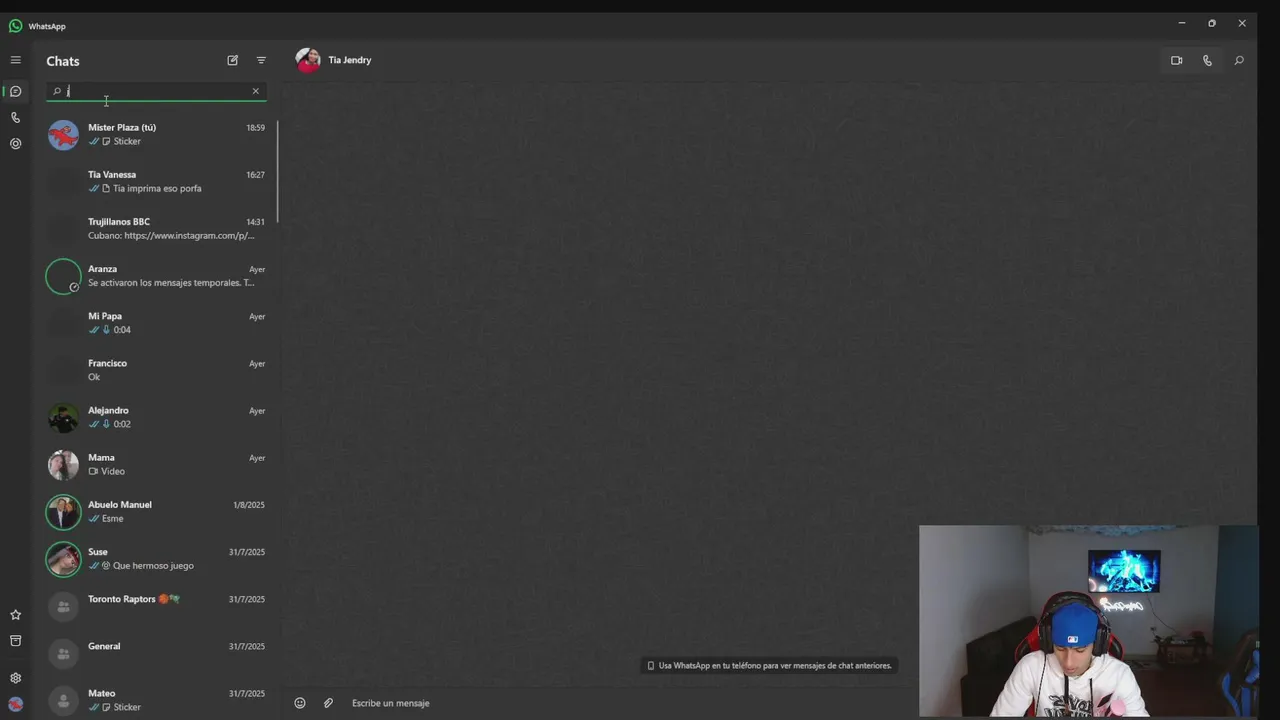Image resolution: width=1280 pixels, height=720 pixels.
Task: Click Aranza's status ring avatar
Action: point(63,276)
